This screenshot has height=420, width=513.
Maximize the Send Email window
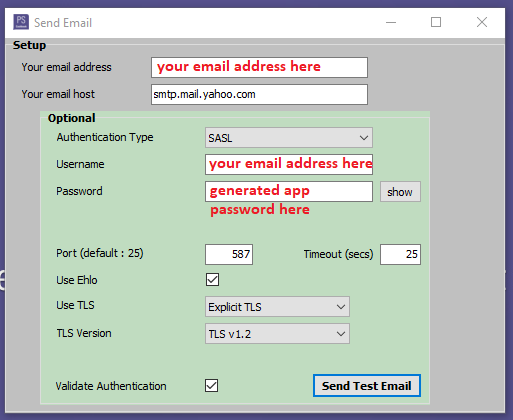pos(436,22)
